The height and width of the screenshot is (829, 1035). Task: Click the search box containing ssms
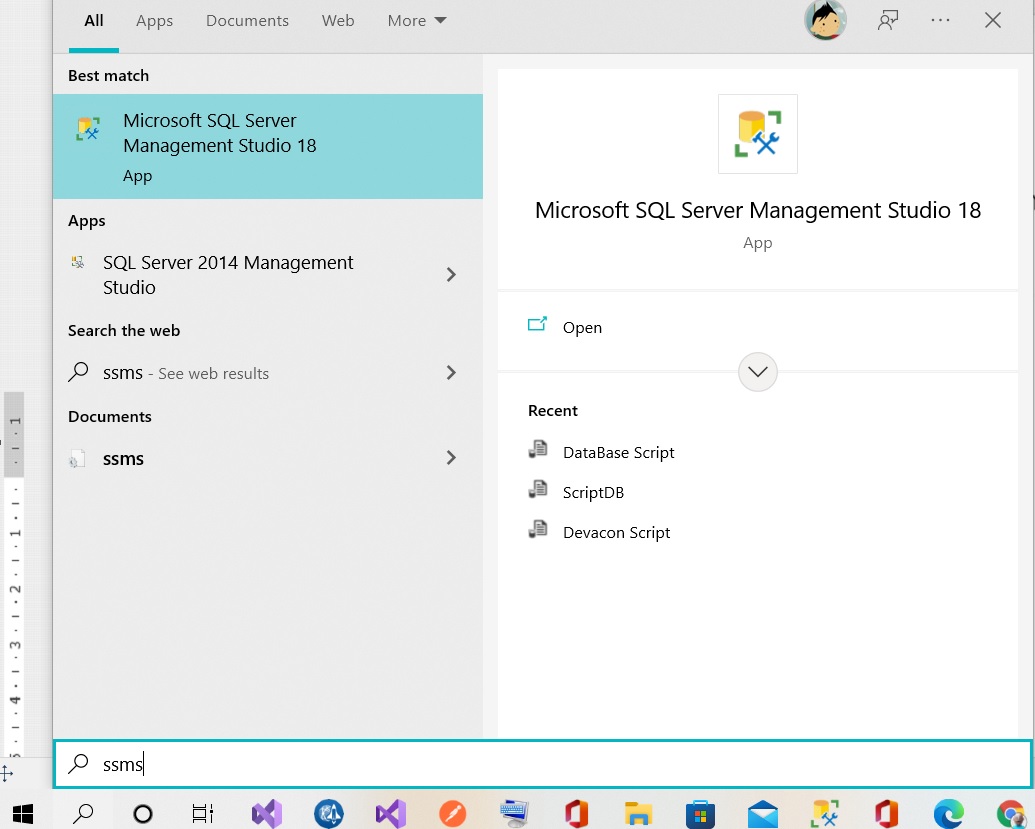[543, 764]
